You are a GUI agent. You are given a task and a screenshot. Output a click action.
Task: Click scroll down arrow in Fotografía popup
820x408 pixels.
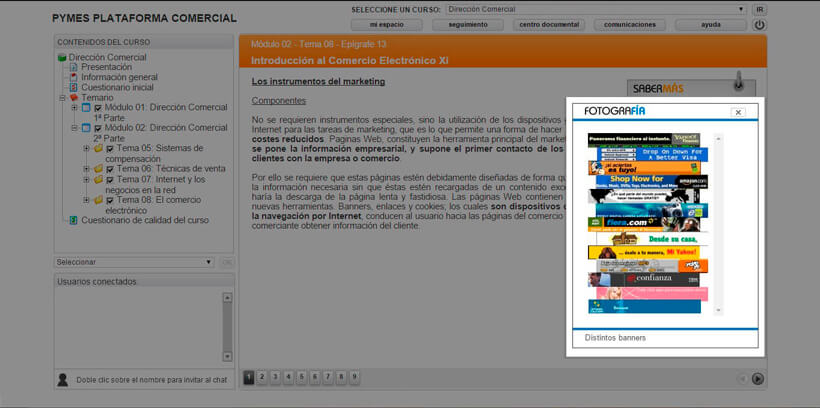click(x=718, y=310)
